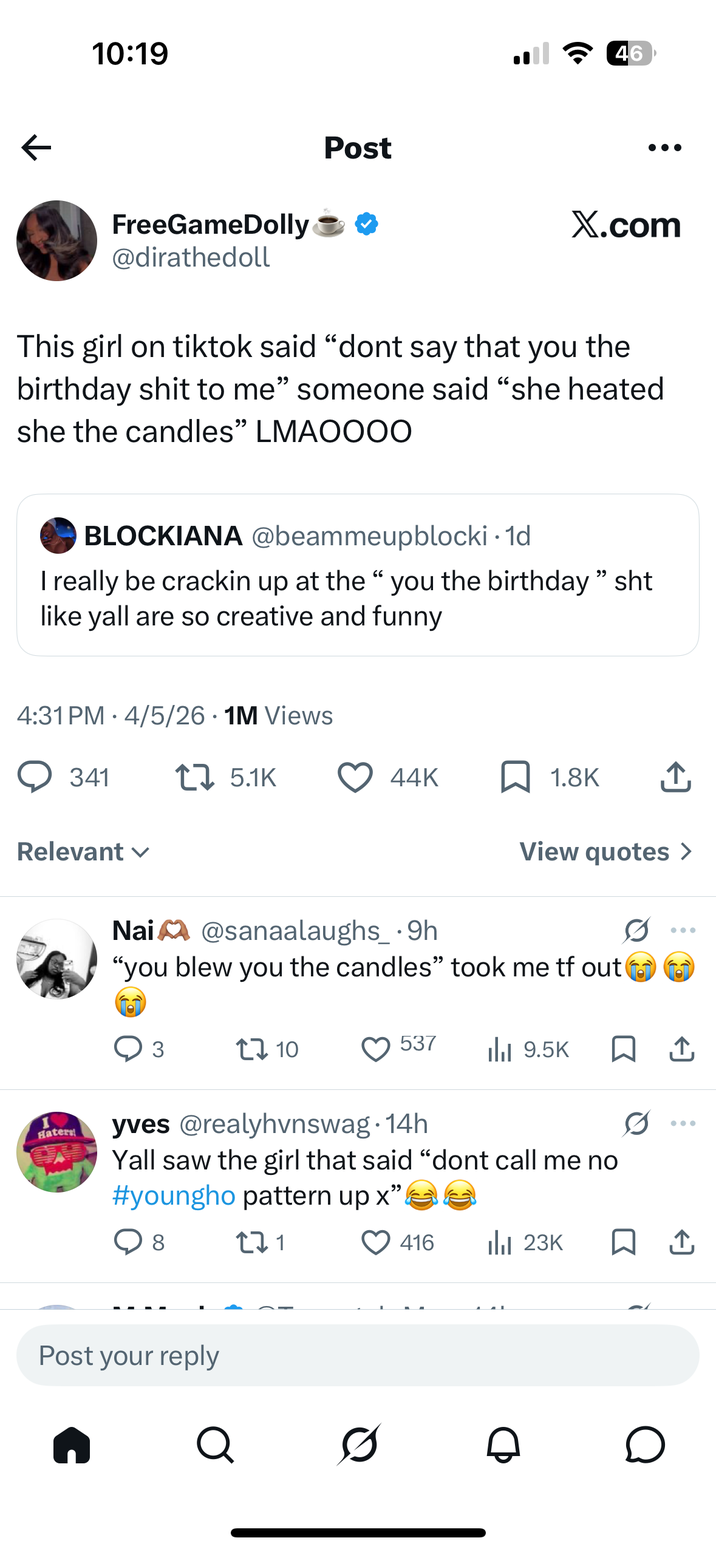Repost the tweet using the retweet icon
The image size is (716, 1552).
193,777
